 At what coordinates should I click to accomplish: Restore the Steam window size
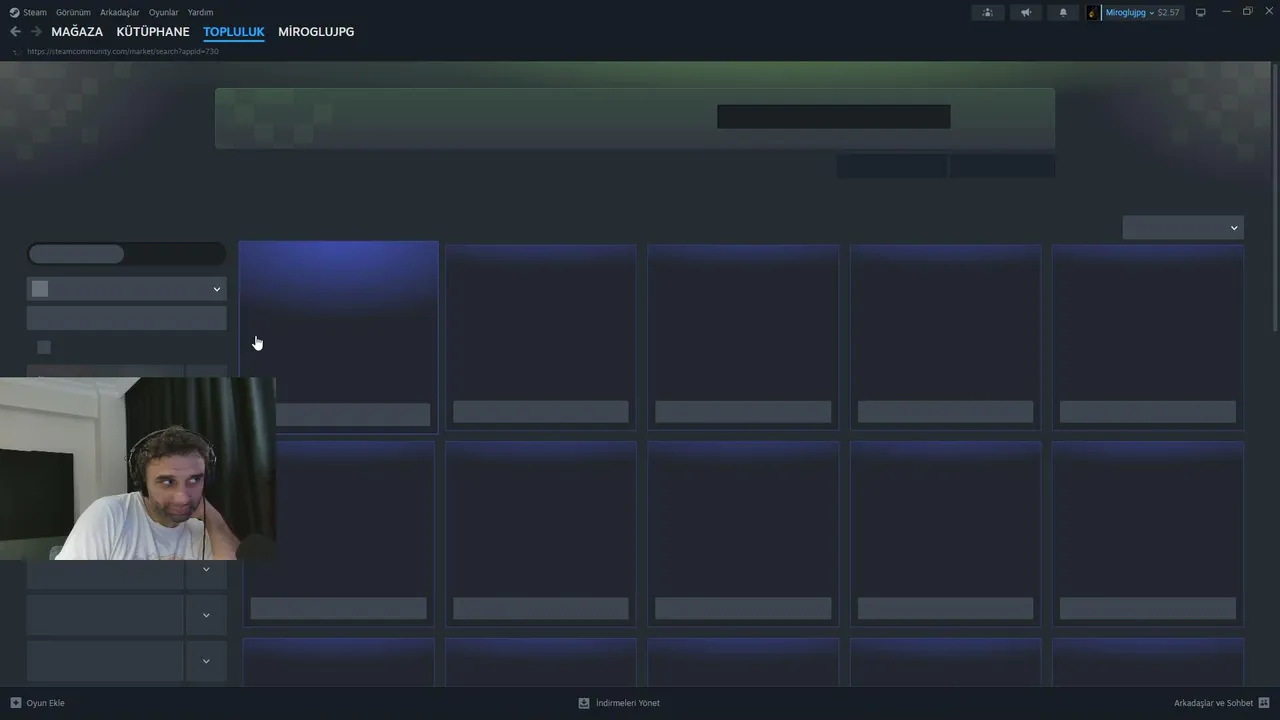[1247, 12]
